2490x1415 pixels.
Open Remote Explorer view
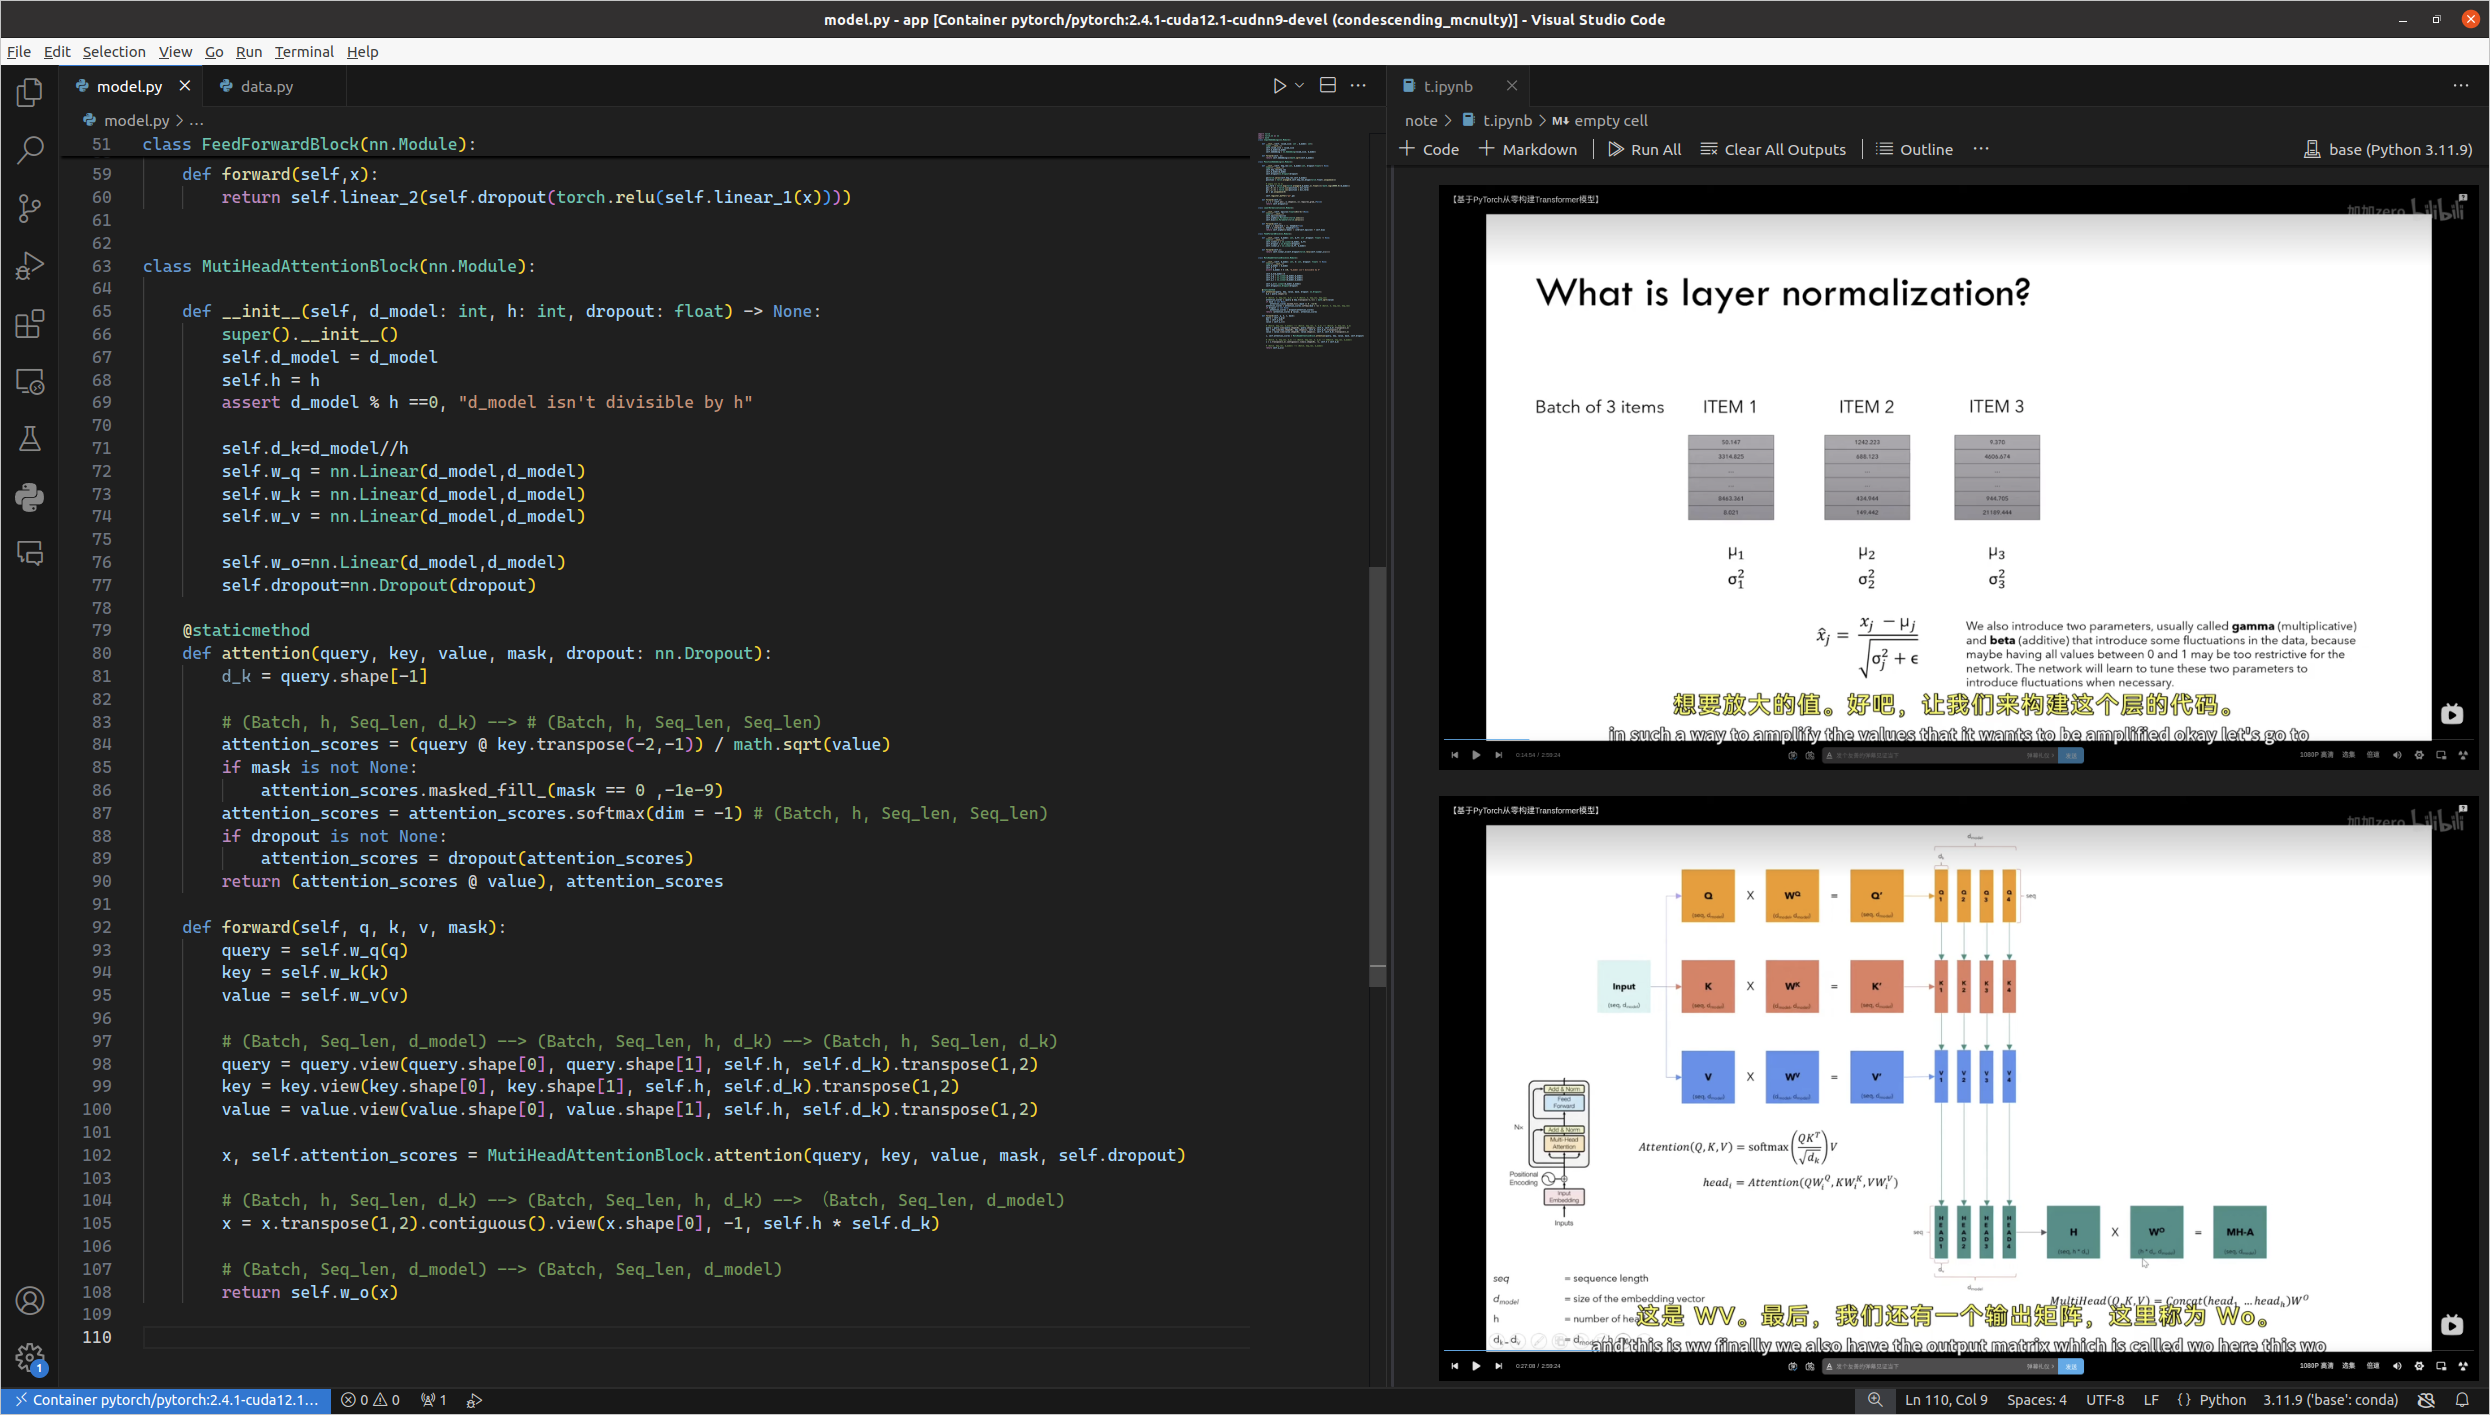(x=30, y=382)
